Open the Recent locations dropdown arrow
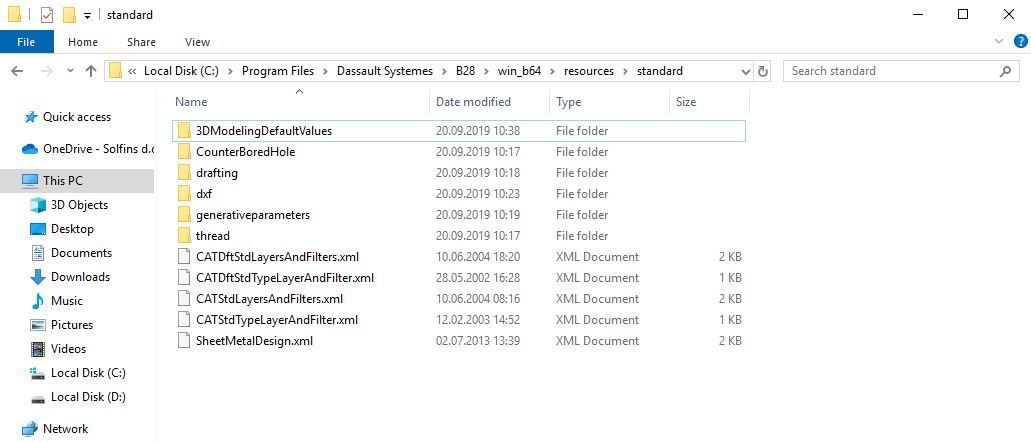 click(68, 71)
